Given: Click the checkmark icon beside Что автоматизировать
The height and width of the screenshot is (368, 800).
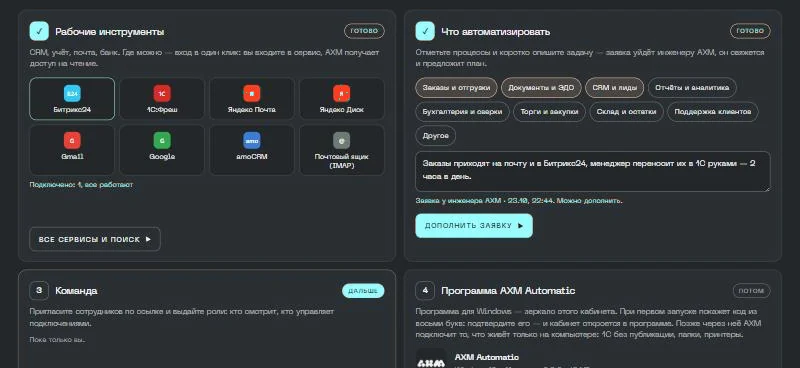Looking at the screenshot, I should [x=425, y=31].
